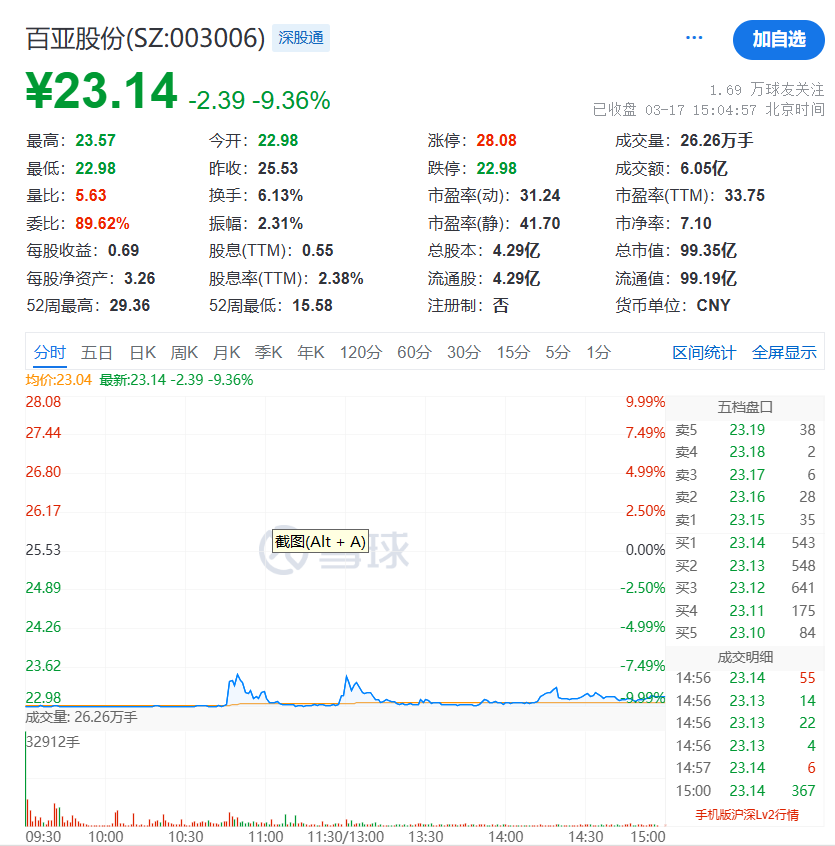The height and width of the screenshot is (846, 835).
Task: Click the 买3 order row with 641
Action: 745,588
